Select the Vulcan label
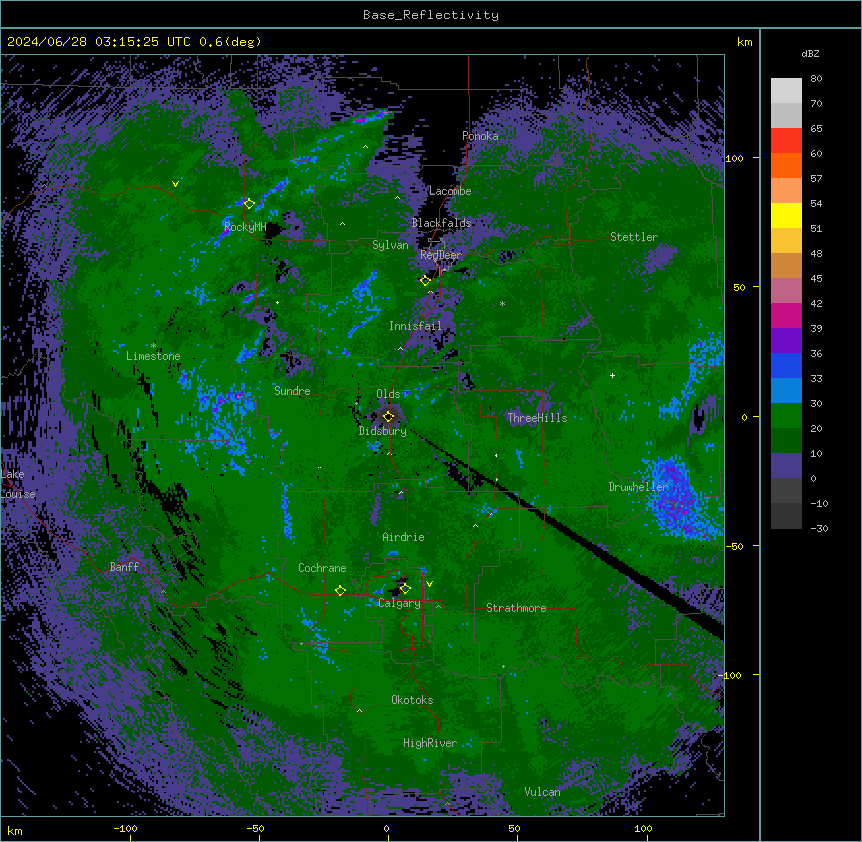862x842 pixels. click(543, 792)
